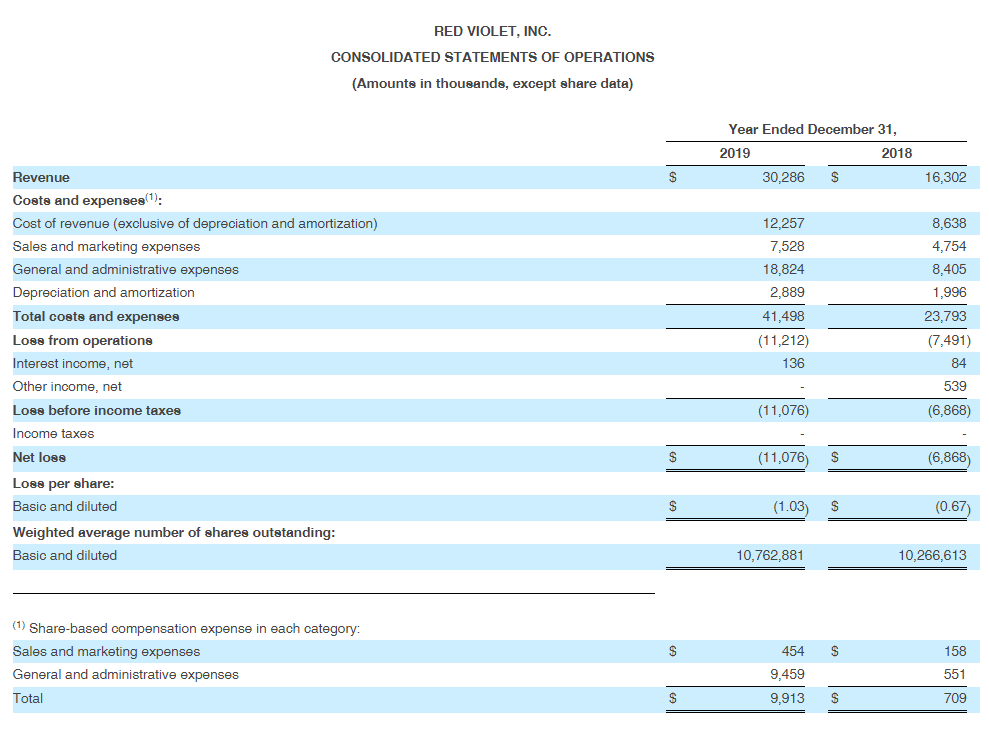The image size is (989, 731).
Task: Select 2018 value in Net loss row
Action: tap(949, 458)
